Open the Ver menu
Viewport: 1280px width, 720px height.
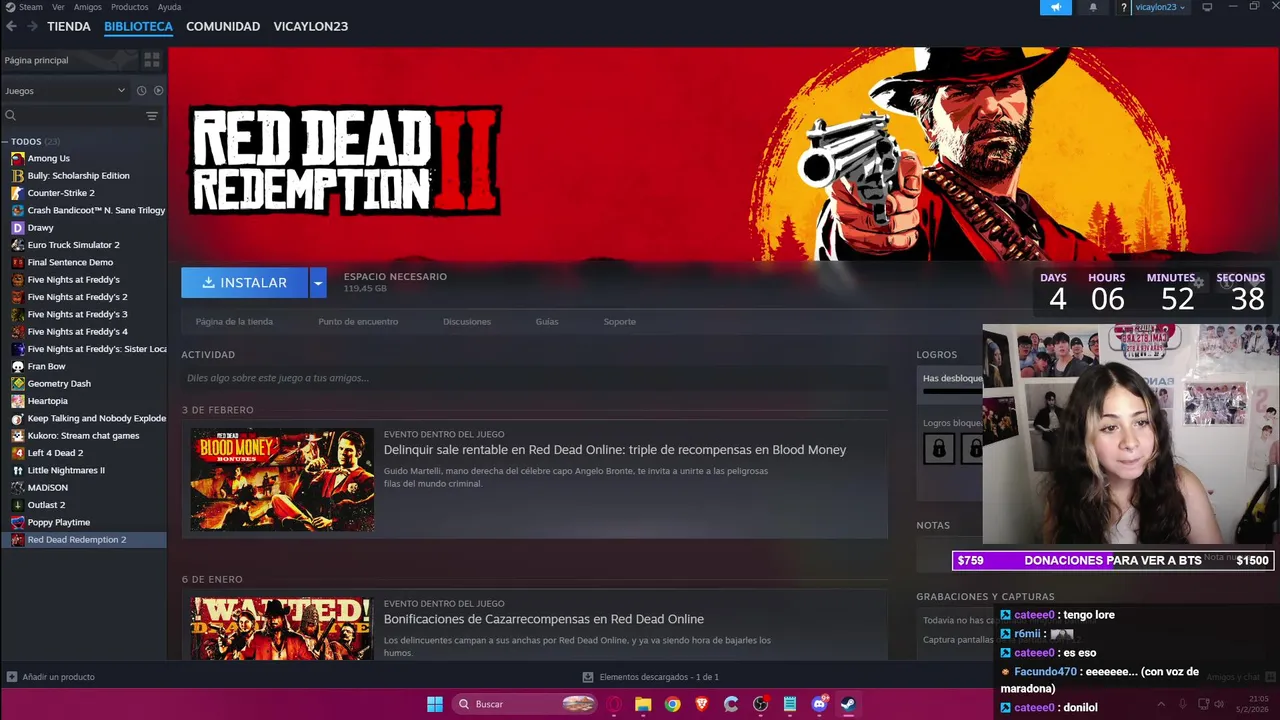(58, 7)
